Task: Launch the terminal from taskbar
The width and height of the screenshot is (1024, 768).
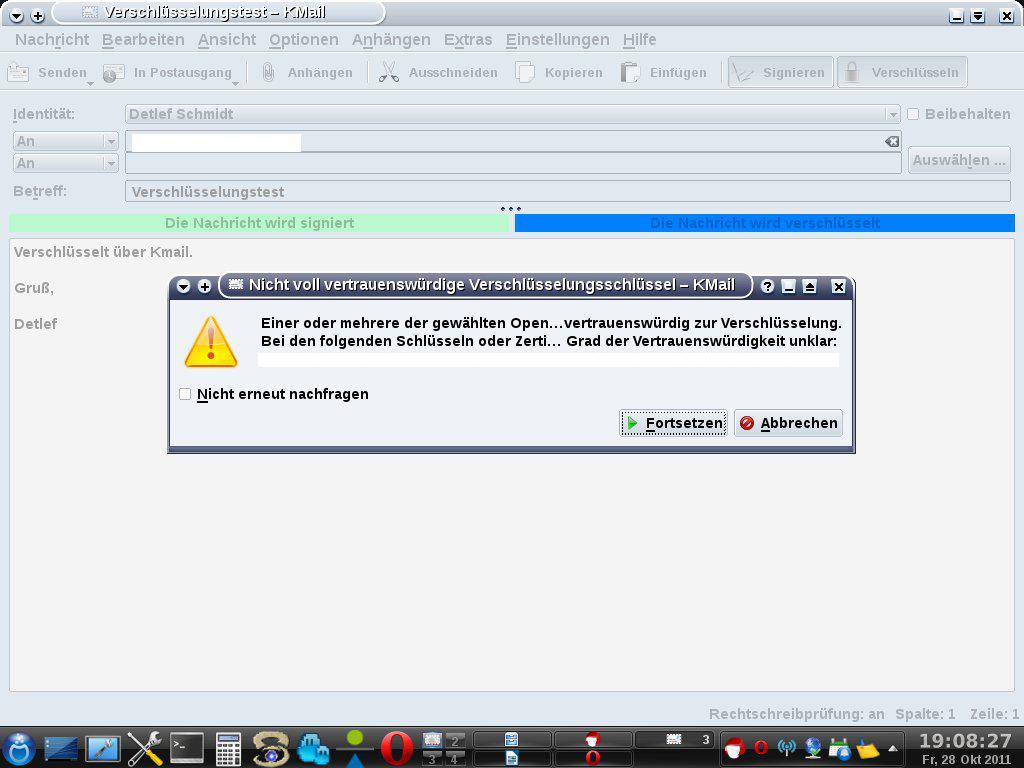Action: point(187,748)
